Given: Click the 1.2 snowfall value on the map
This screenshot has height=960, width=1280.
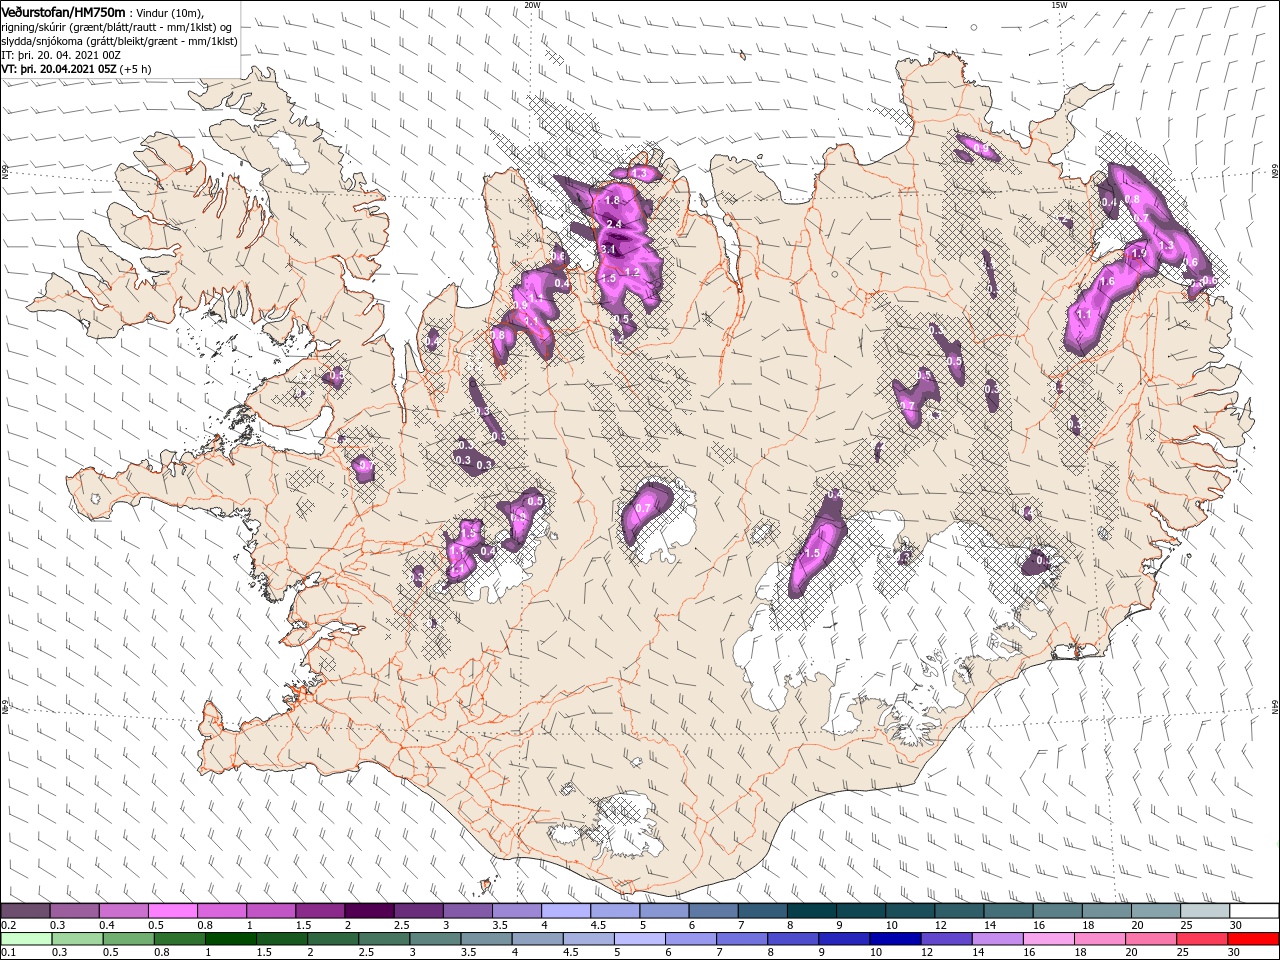Looking at the screenshot, I should pos(631,271).
